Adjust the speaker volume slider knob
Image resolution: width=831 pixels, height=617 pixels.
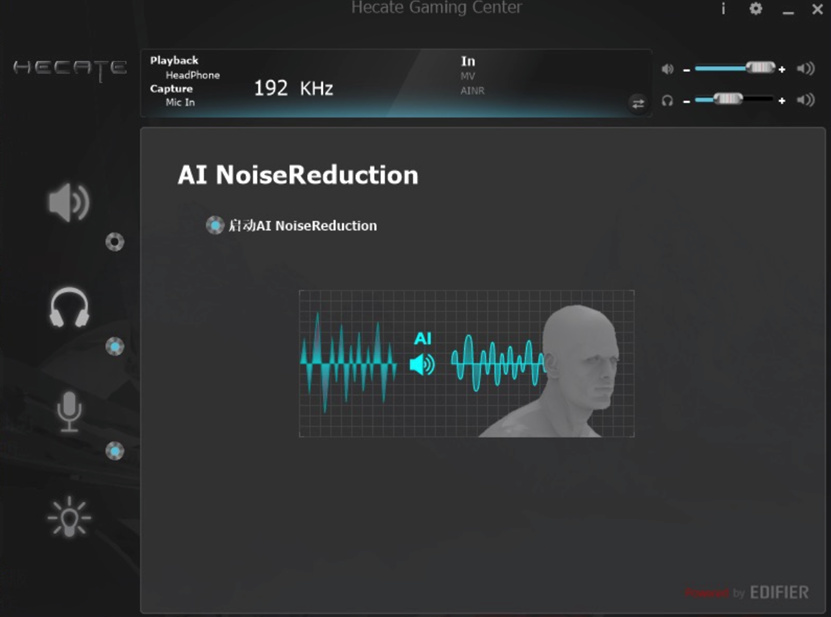click(761, 67)
